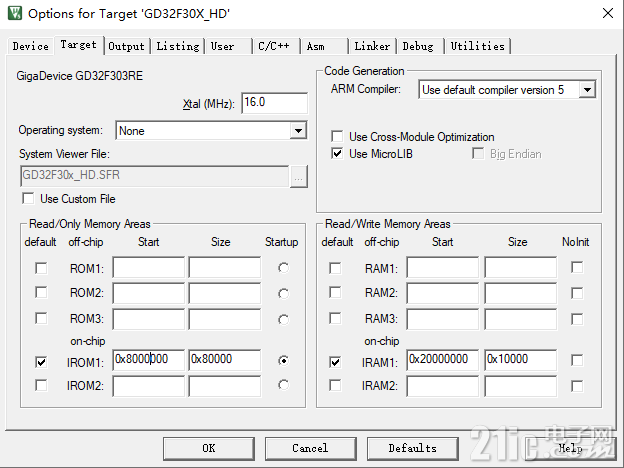Click the ROM1 Start address field

(148, 267)
